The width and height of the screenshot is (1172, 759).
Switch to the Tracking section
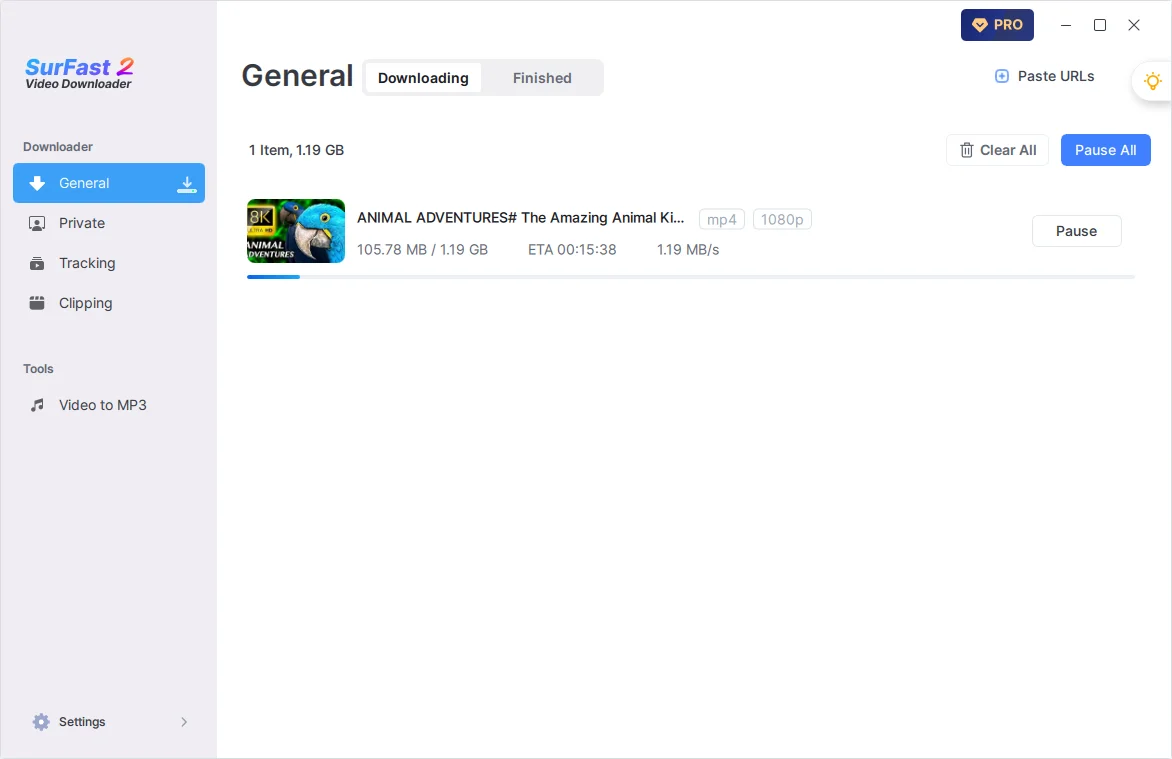pyautogui.click(x=88, y=263)
